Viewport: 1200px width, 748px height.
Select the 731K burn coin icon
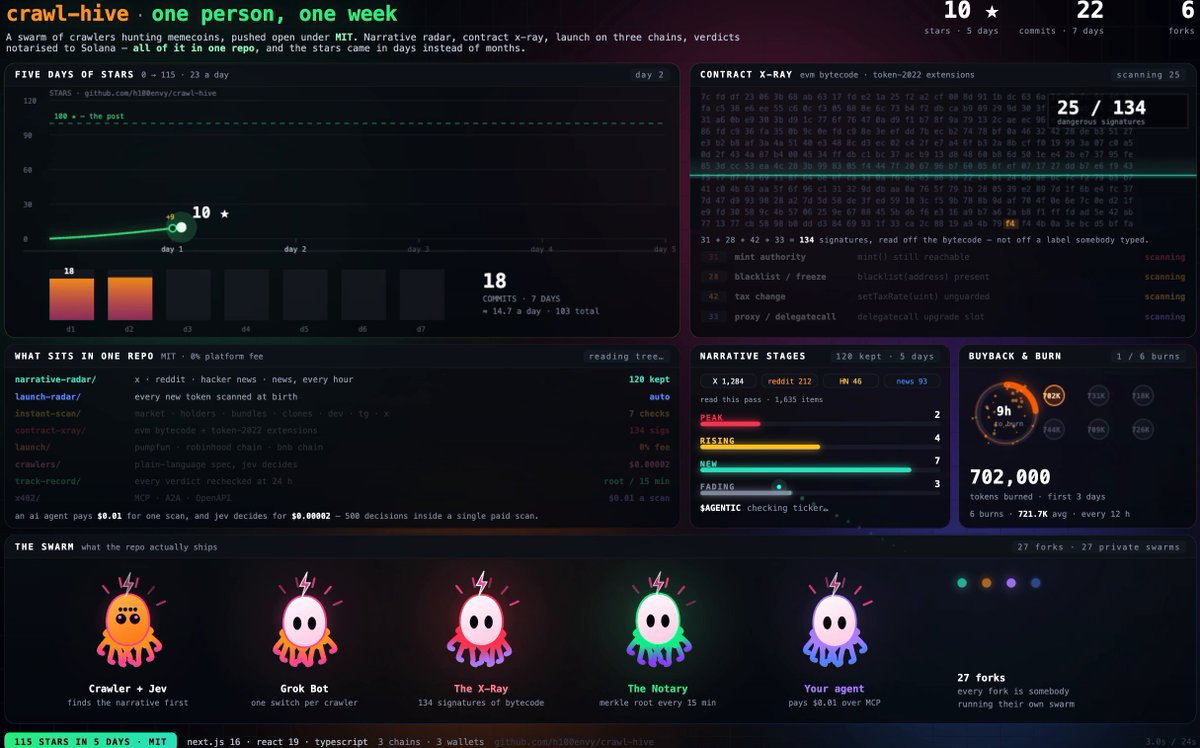(x=1097, y=396)
